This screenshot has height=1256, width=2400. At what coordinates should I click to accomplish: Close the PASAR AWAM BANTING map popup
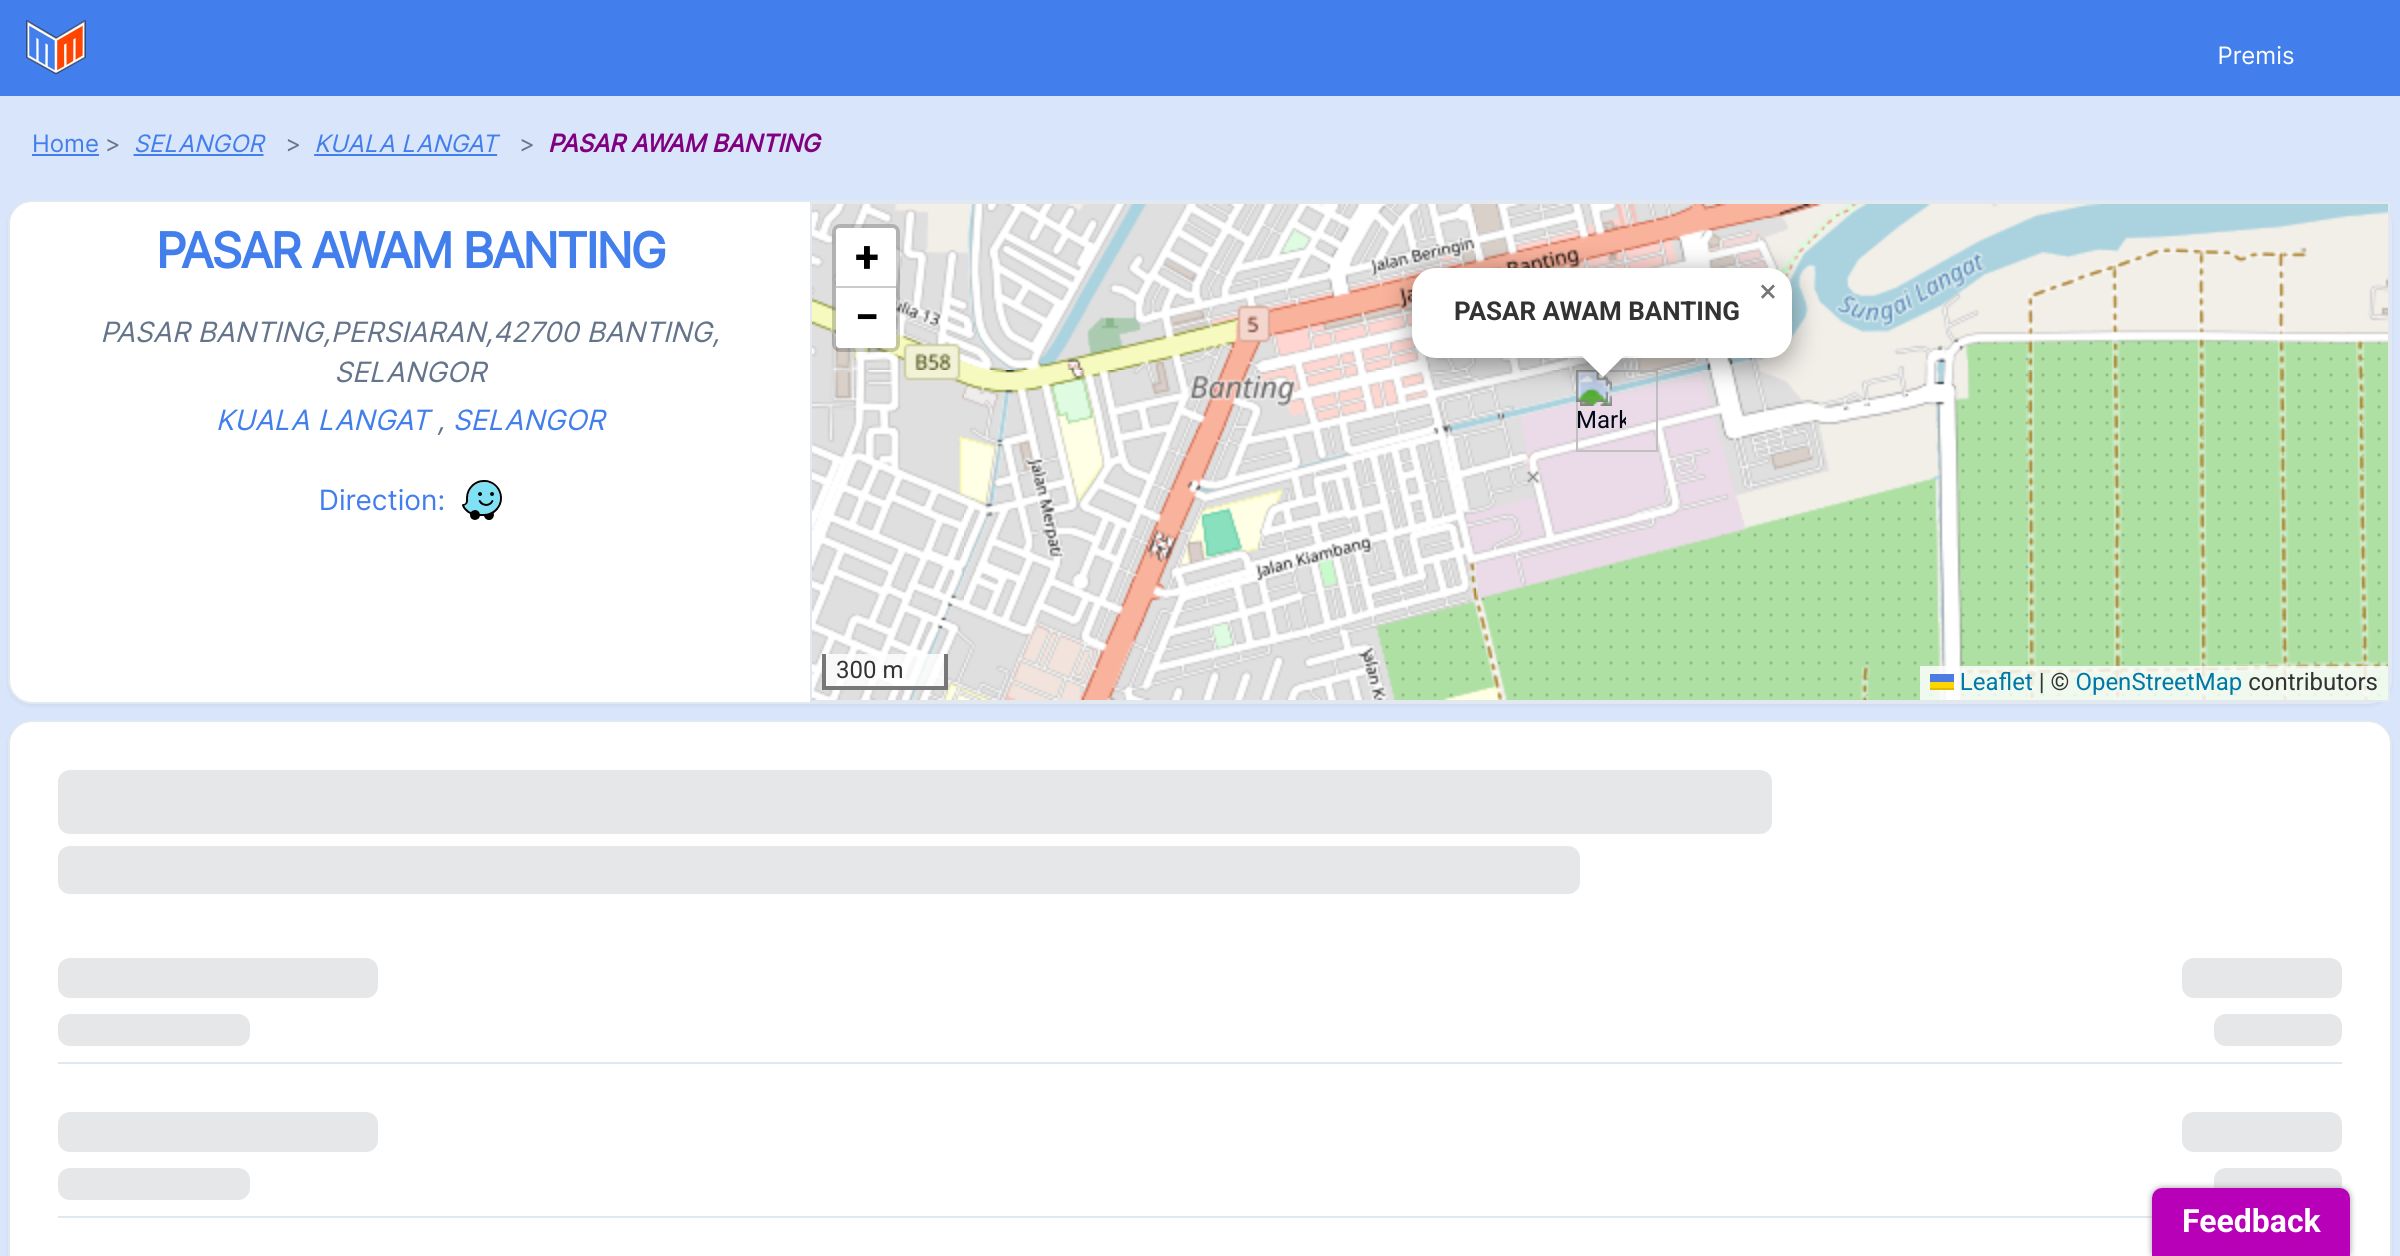(x=1767, y=292)
